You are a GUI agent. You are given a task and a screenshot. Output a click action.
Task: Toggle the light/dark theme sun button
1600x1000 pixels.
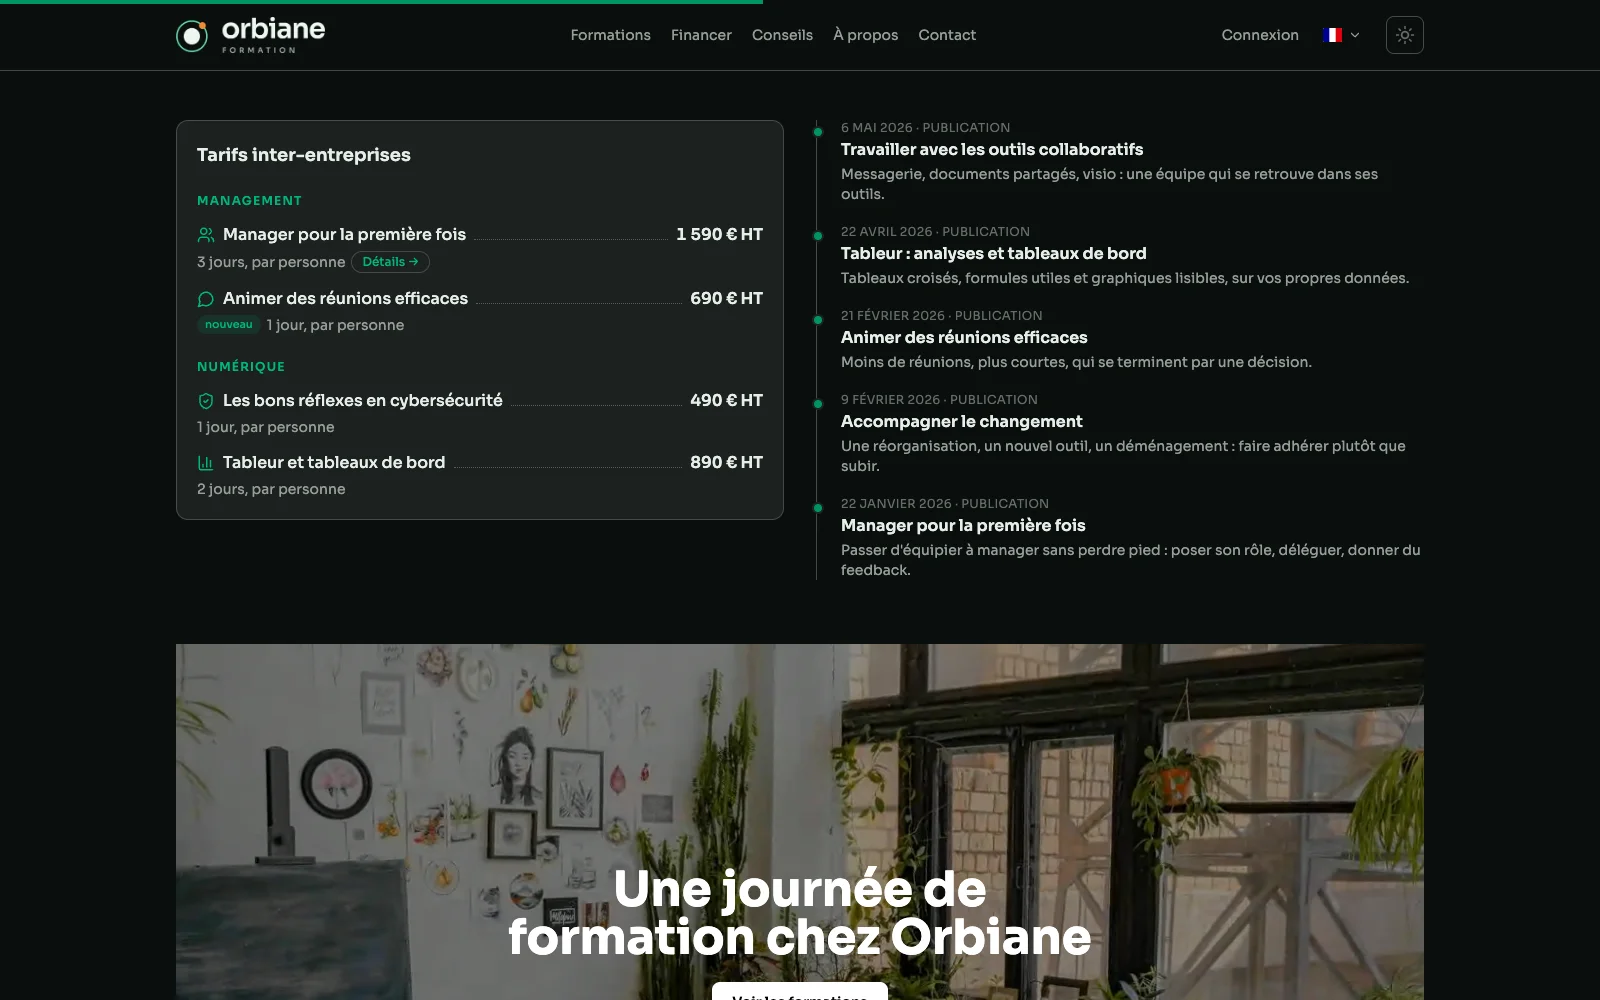pyautogui.click(x=1404, y=35)
